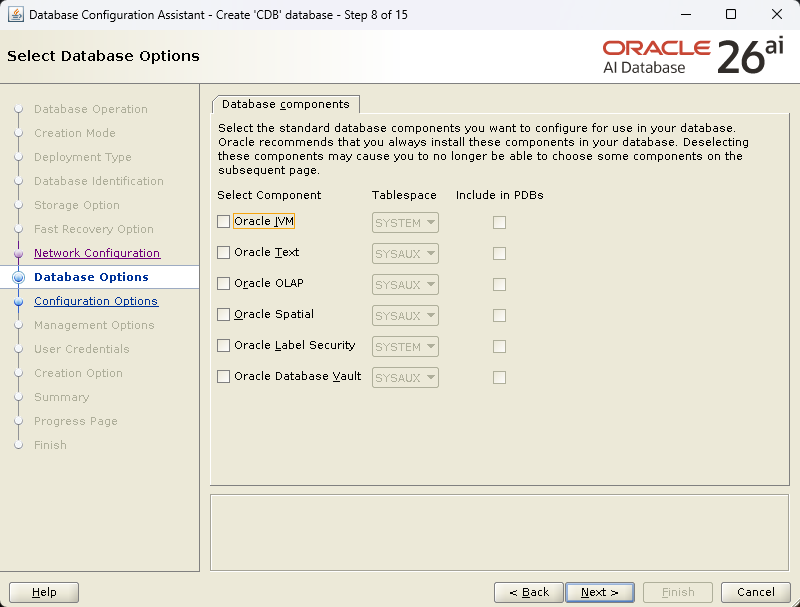Go back with the Back button
The height and width of the screenshot is (607, 800).
[529, 592]
